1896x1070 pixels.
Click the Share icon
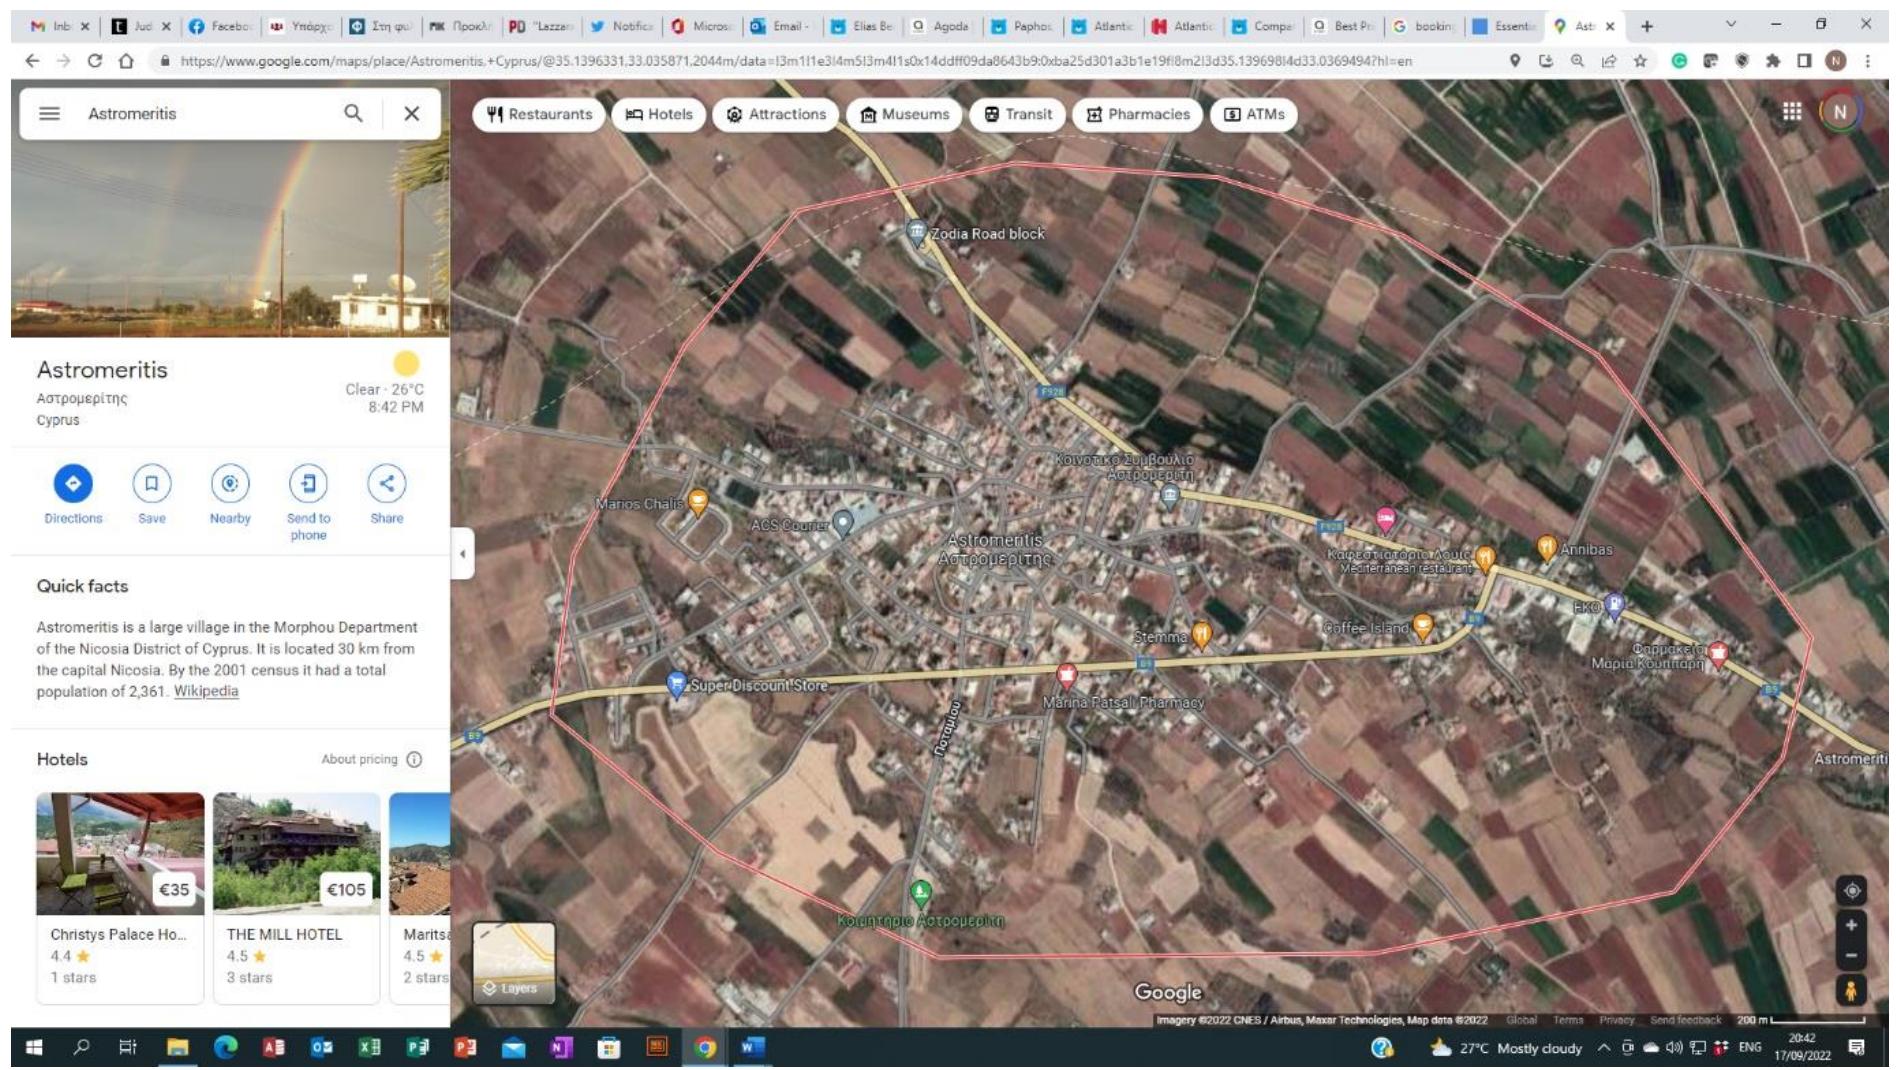point(386,484)
